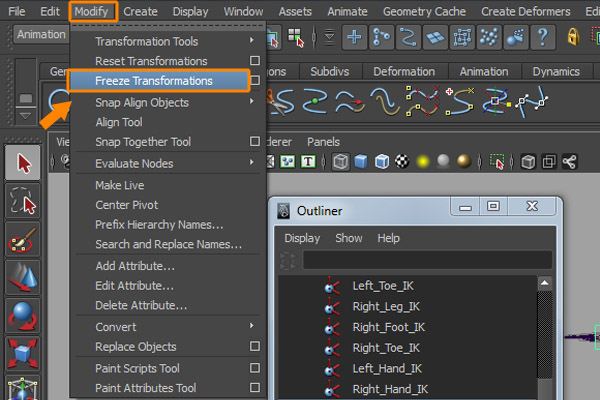This screenshot has height=400, width=600.
Task: Switch to the Subdivs shelf tab
Action: click(x=329, y=72)
